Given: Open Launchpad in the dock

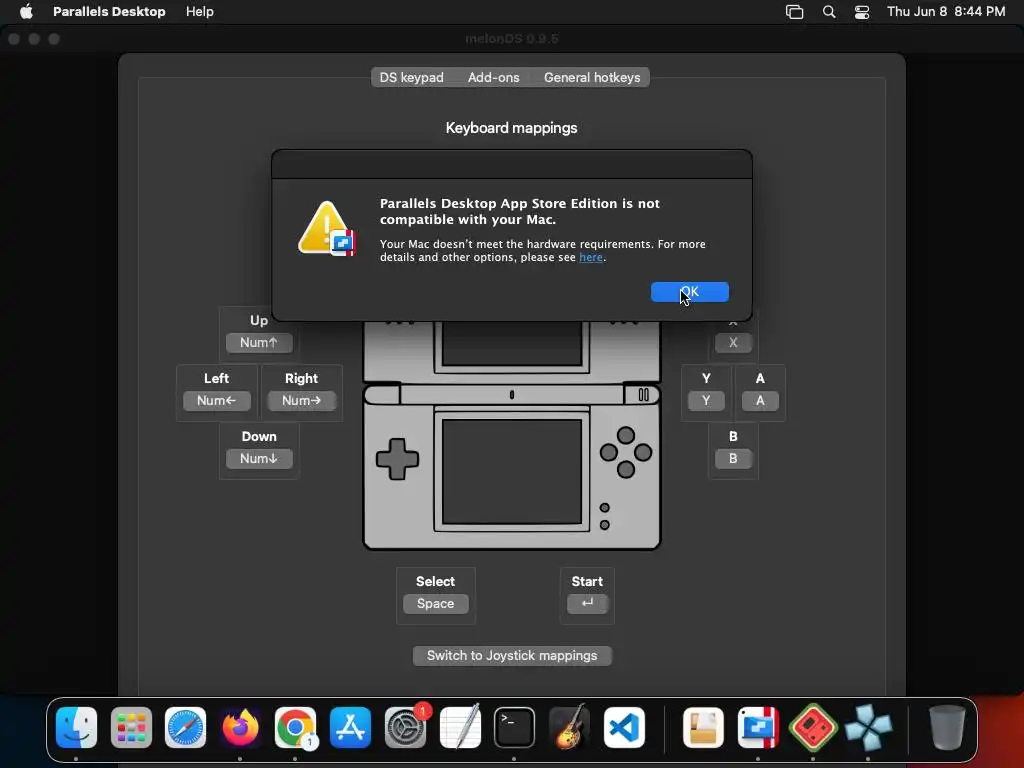Looking at the screenshot, I should point(131,728).
